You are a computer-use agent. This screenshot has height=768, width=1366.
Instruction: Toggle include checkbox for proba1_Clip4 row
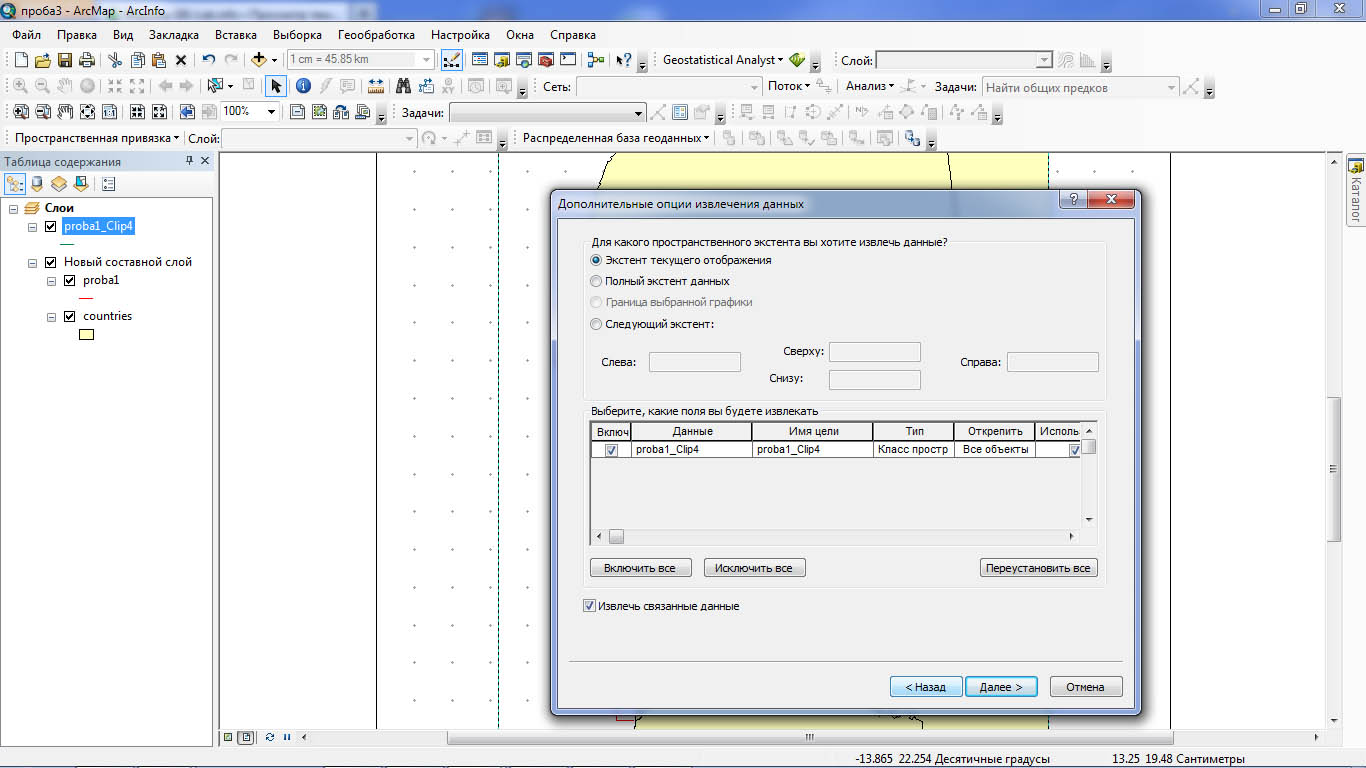pyautogui.click(x=611, y=450)
